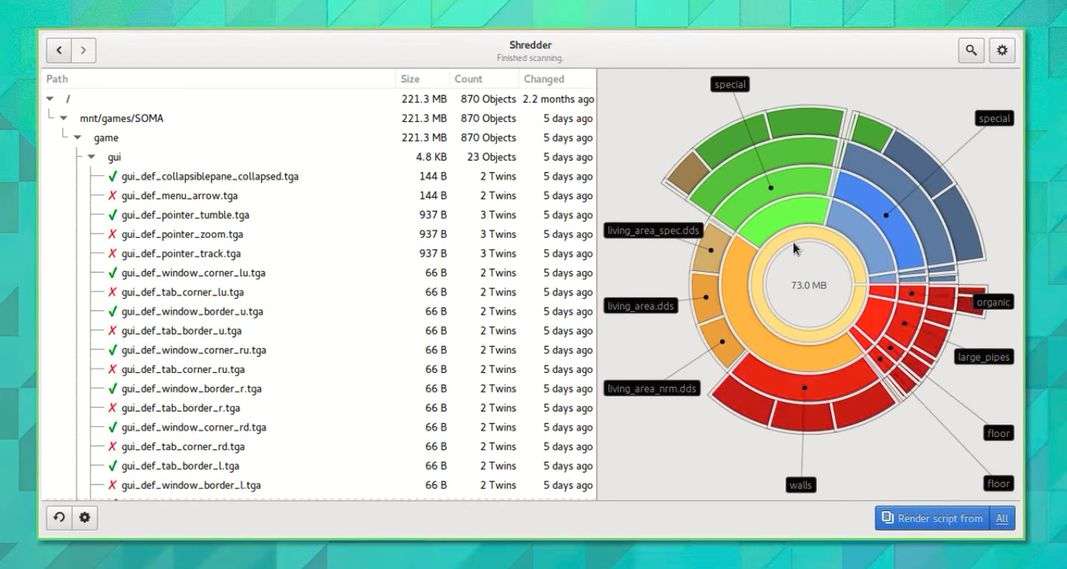Toggle checkmark on gui_def_window_corner_lu.tga

pos(113,273)
